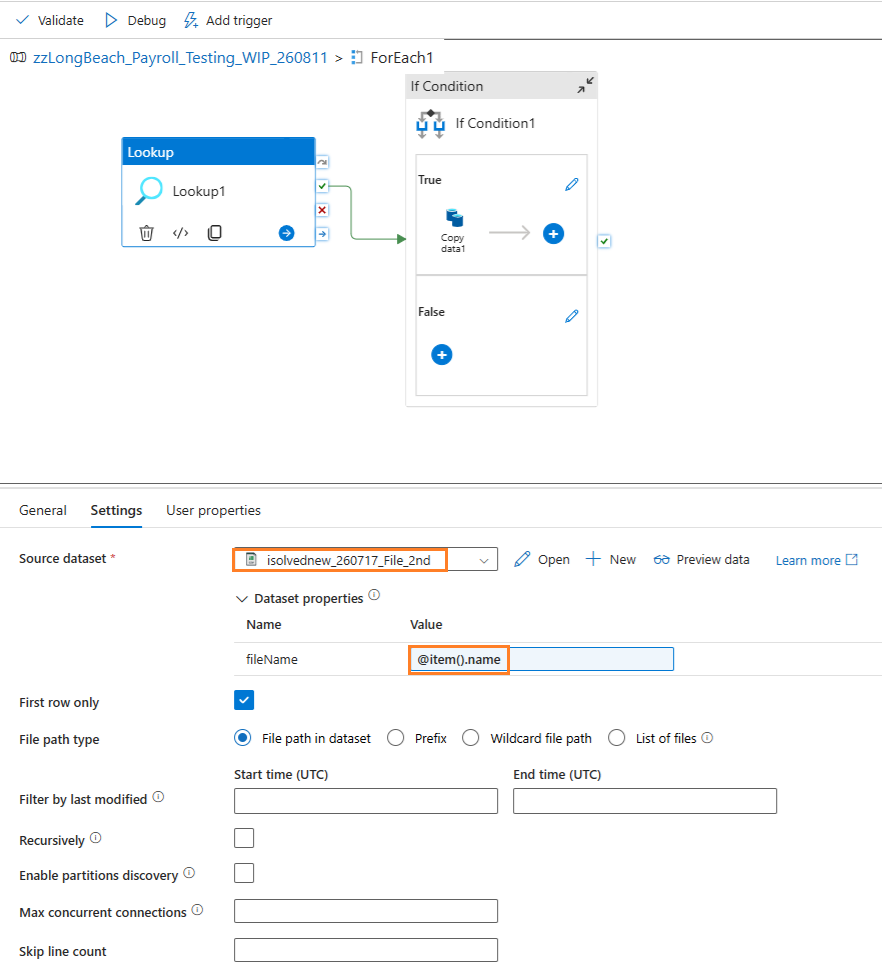Select Wildcard file path option
The height and width of the screenshot is (972, 882).
point(471,738)
